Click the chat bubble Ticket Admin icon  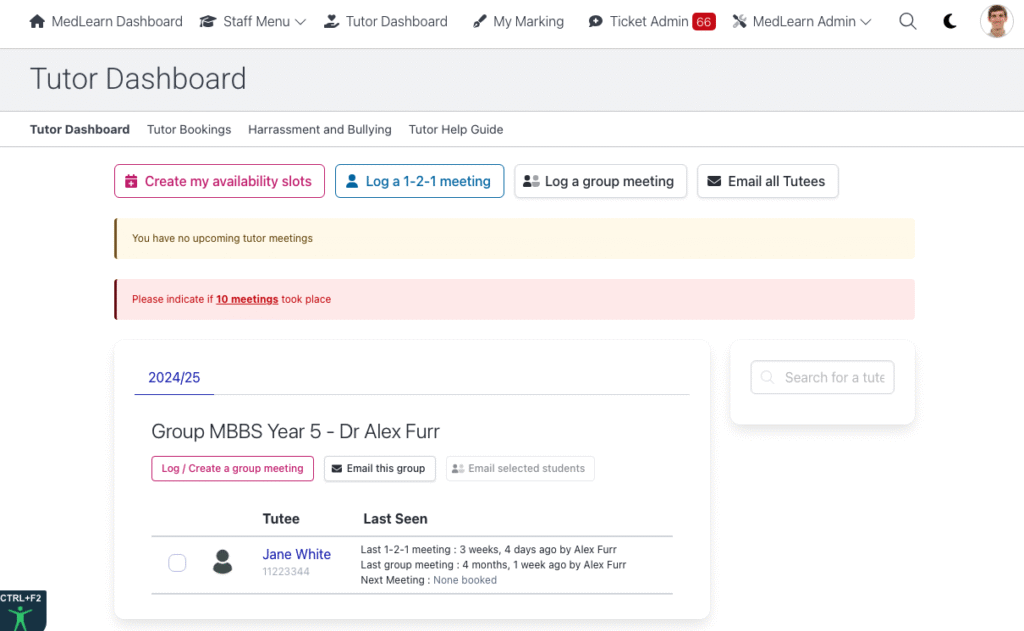(595, 22)
